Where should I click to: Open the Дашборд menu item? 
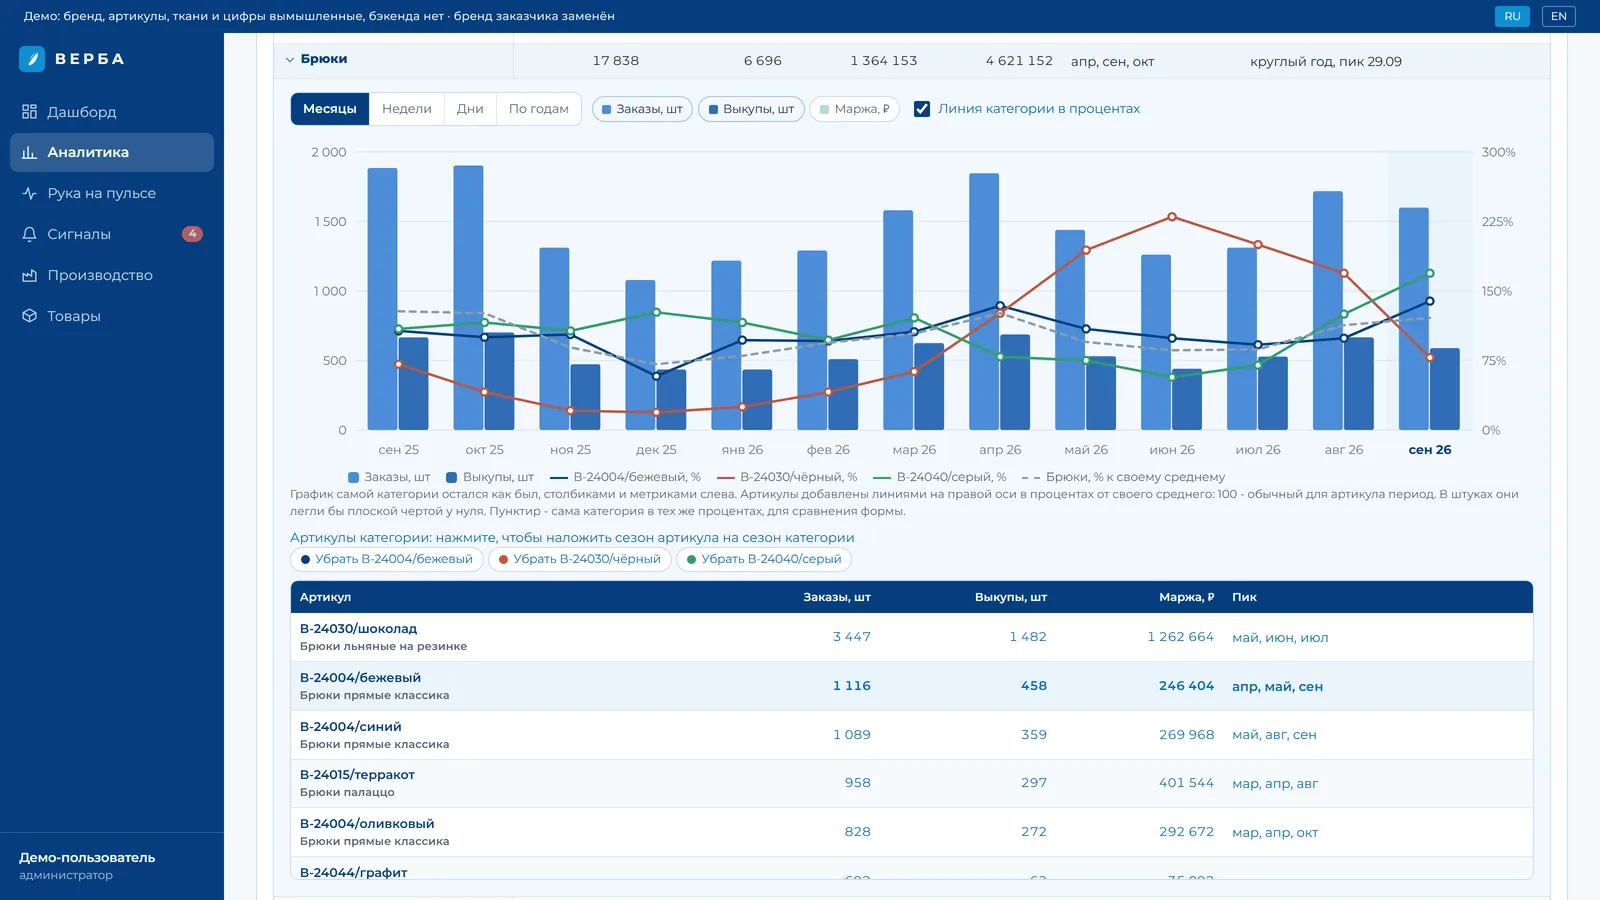tap(112, 112)
